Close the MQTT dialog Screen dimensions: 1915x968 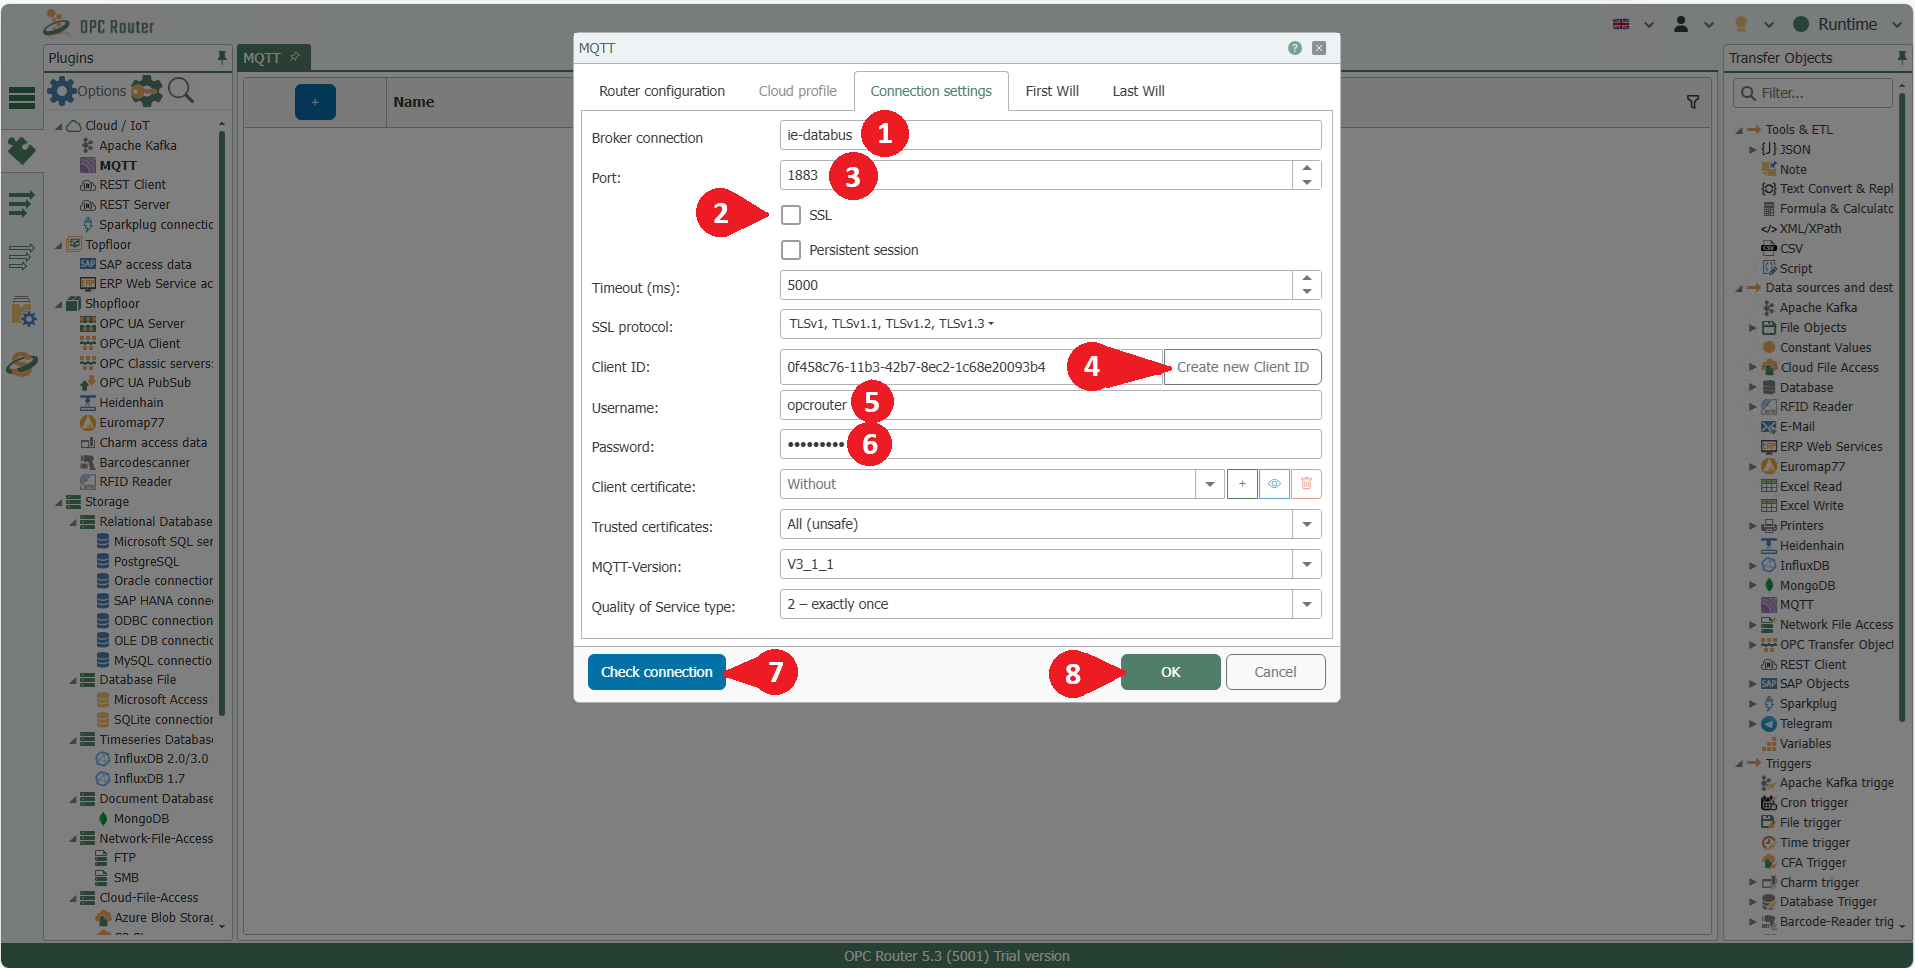1319,48
